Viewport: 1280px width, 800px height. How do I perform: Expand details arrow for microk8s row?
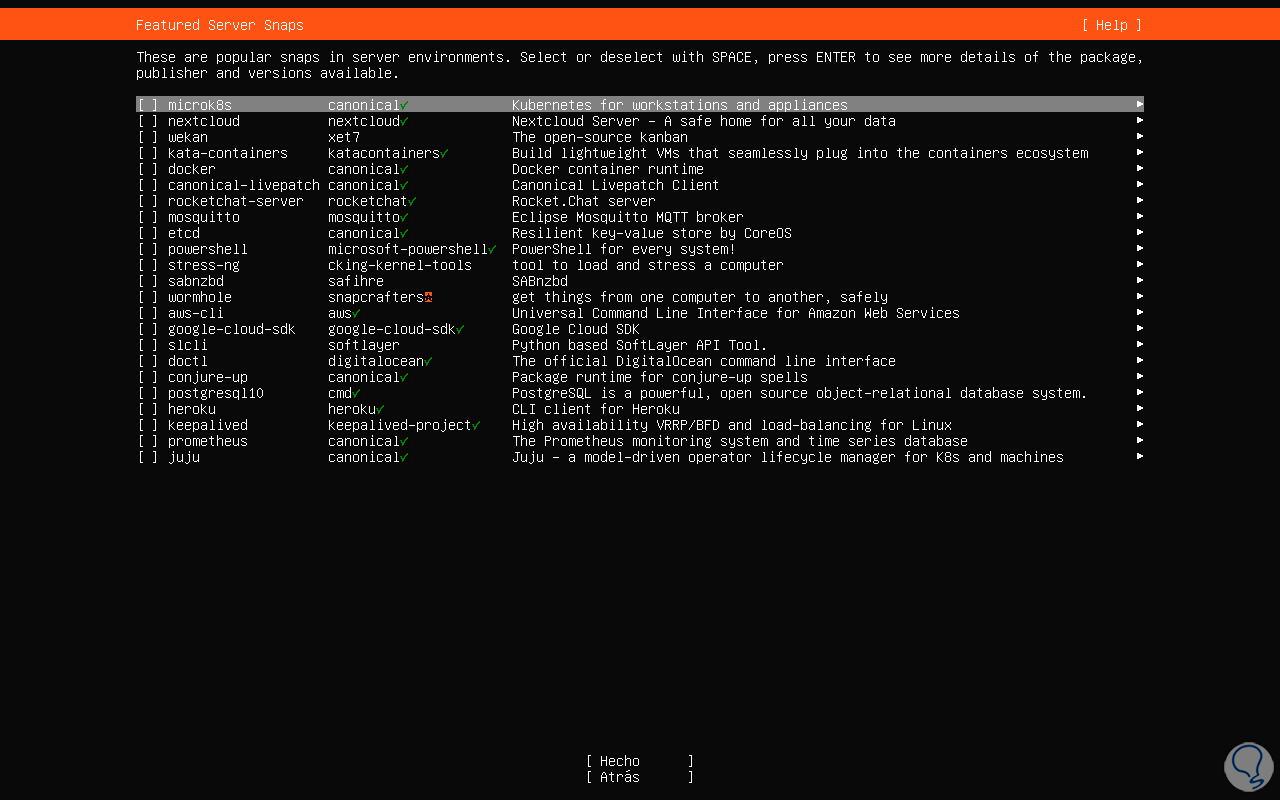click(x=1140, y=104)
